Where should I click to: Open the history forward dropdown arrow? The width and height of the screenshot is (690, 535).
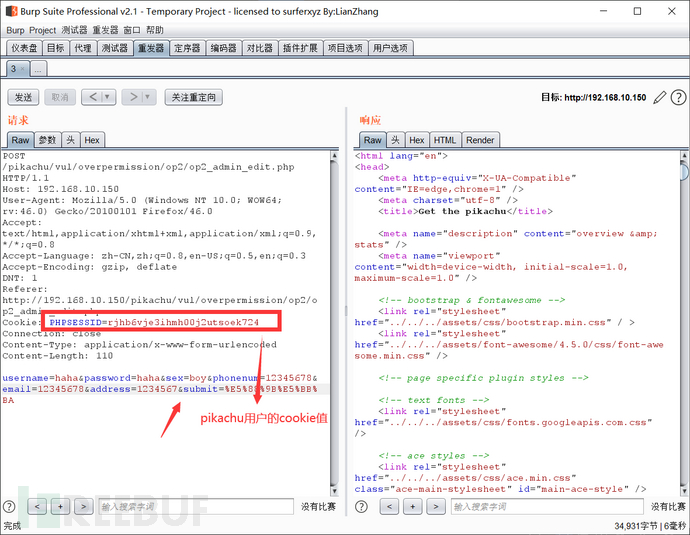click(148, 97)
